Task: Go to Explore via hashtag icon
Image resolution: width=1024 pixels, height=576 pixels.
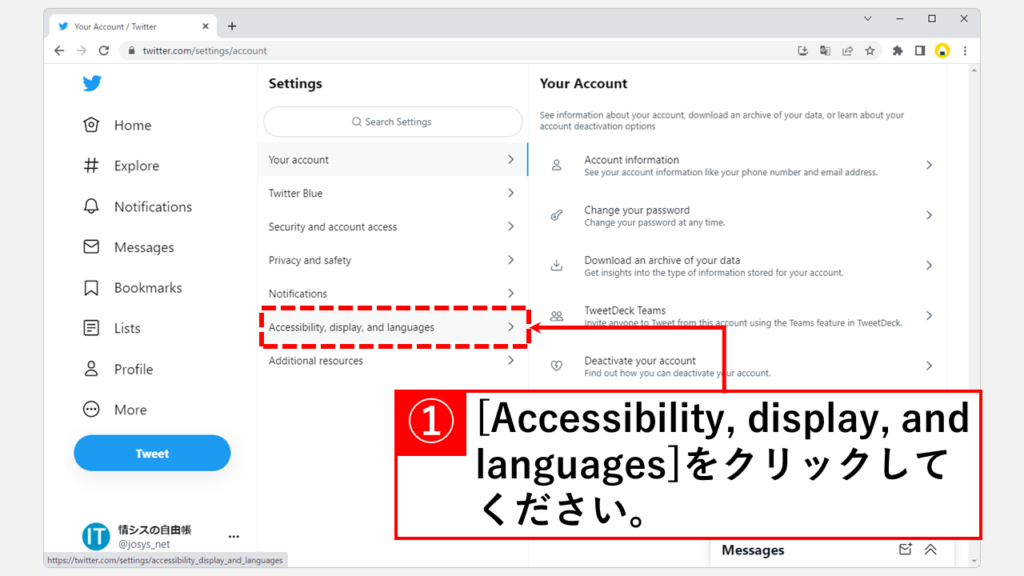Action: pyautogui.click(x=92, y=166)
